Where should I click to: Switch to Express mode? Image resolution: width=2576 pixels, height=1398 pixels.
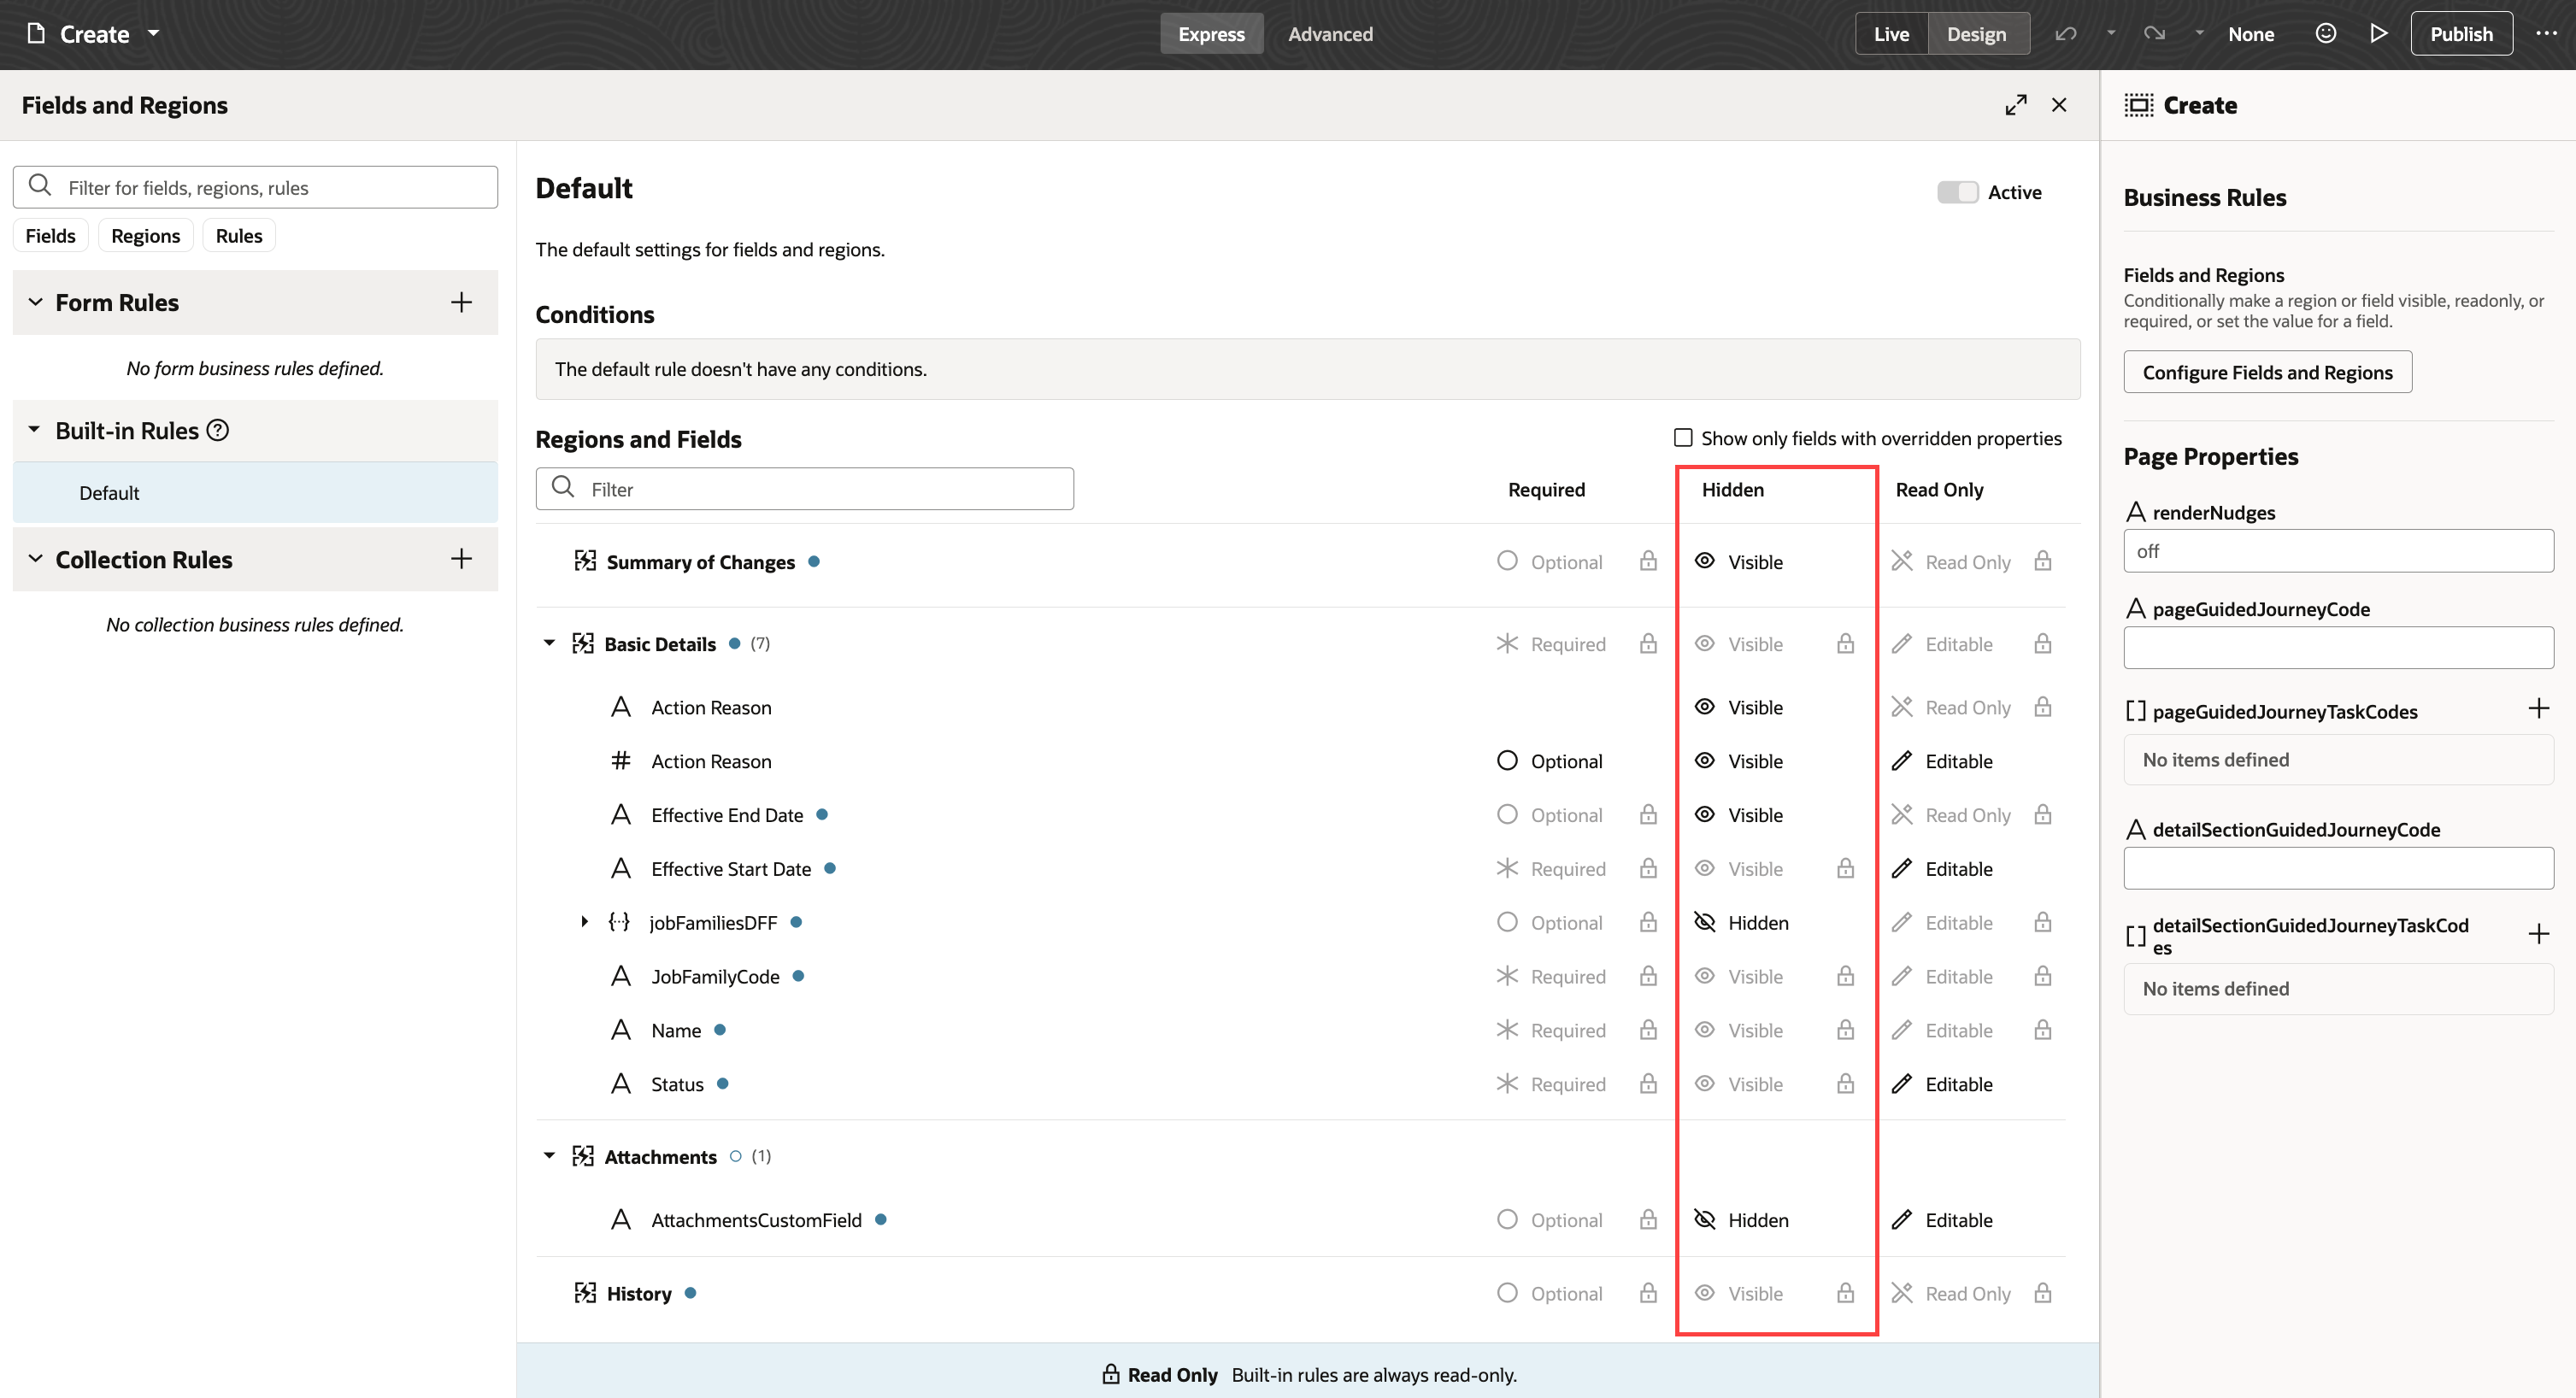pos(1211,34)
